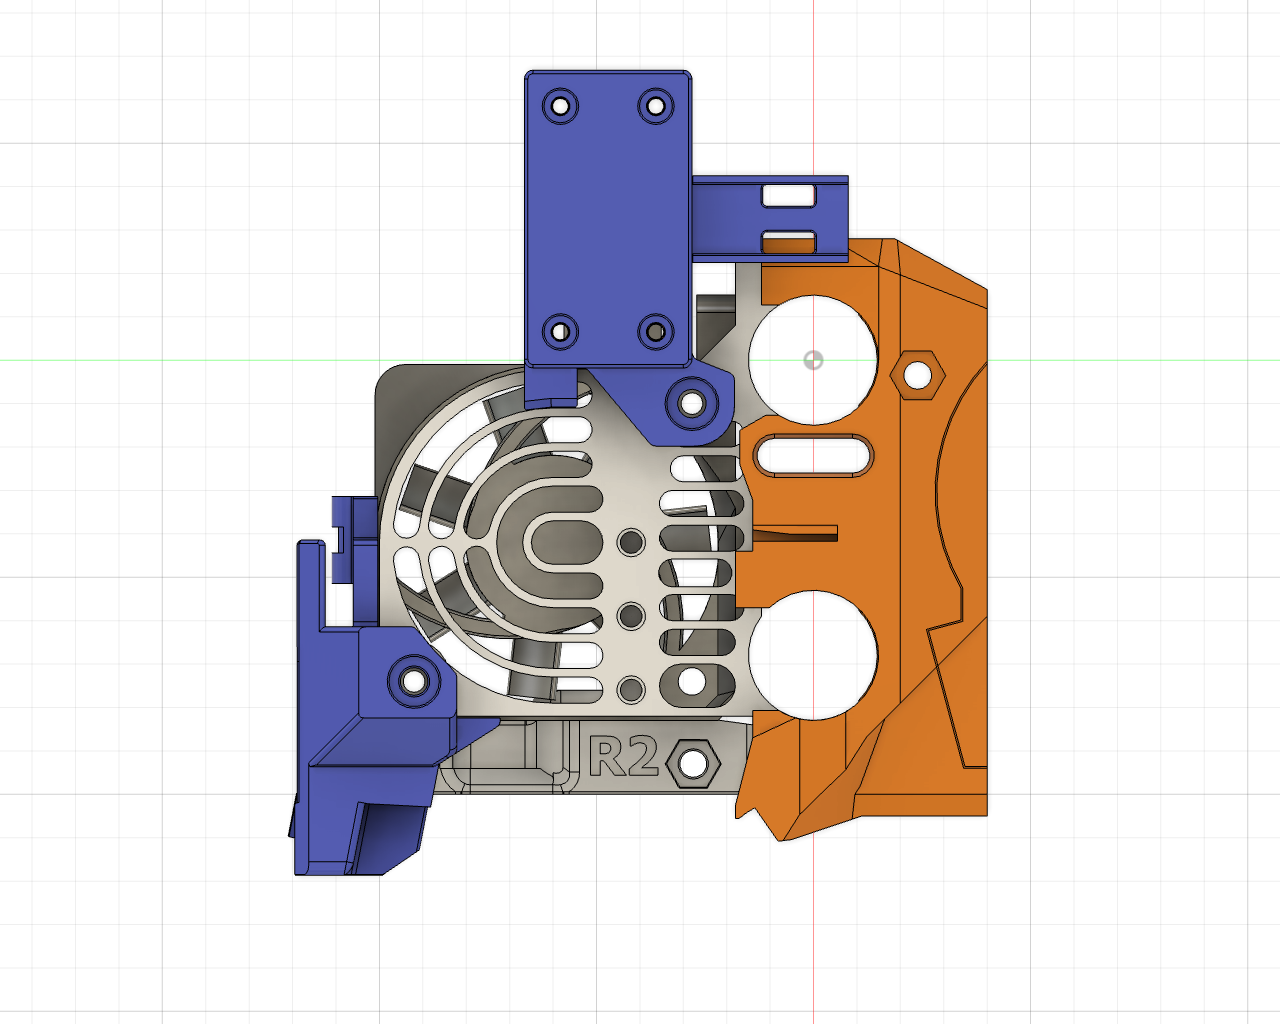Click the origin point marker at view center

coord(812,360)
